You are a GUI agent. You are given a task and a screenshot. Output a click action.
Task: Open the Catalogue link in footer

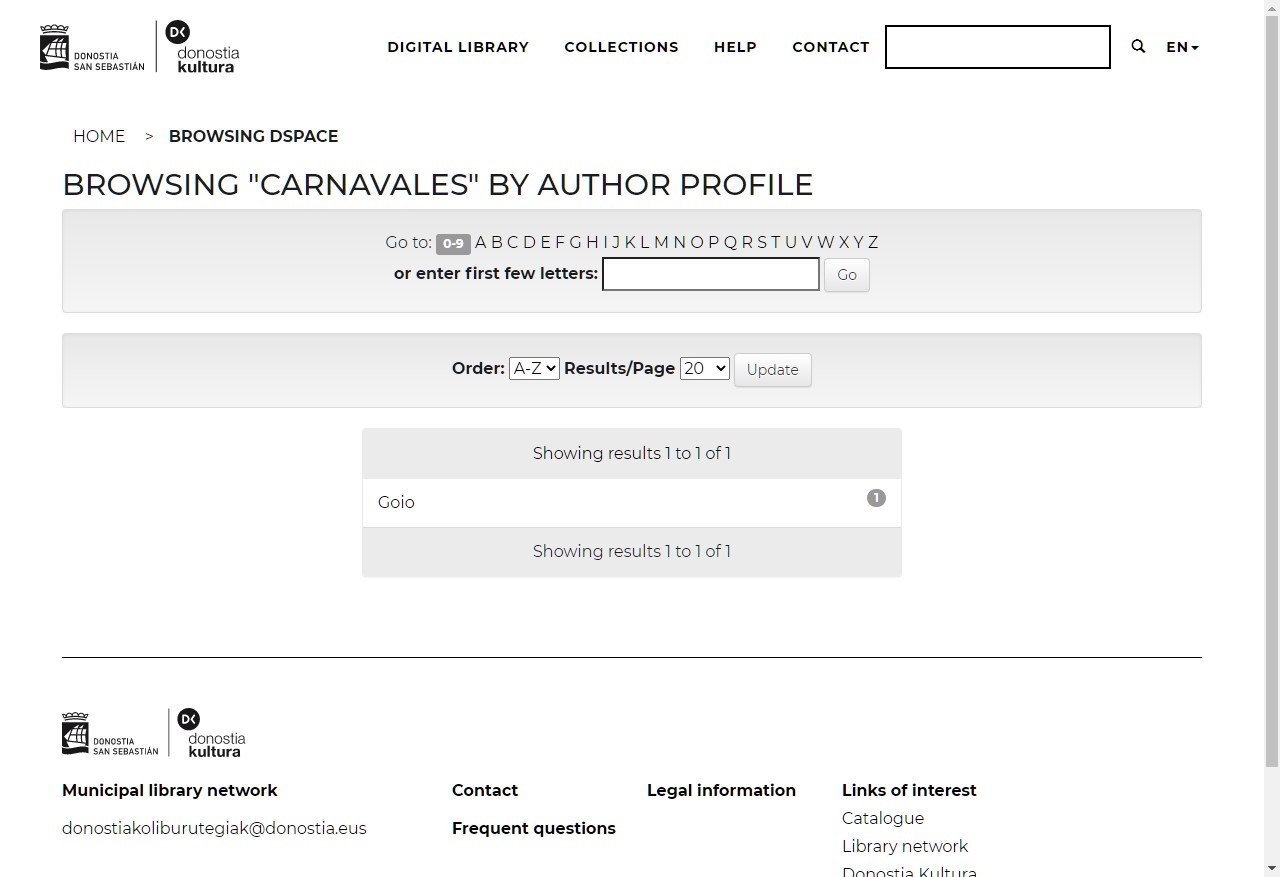(882, 818)
